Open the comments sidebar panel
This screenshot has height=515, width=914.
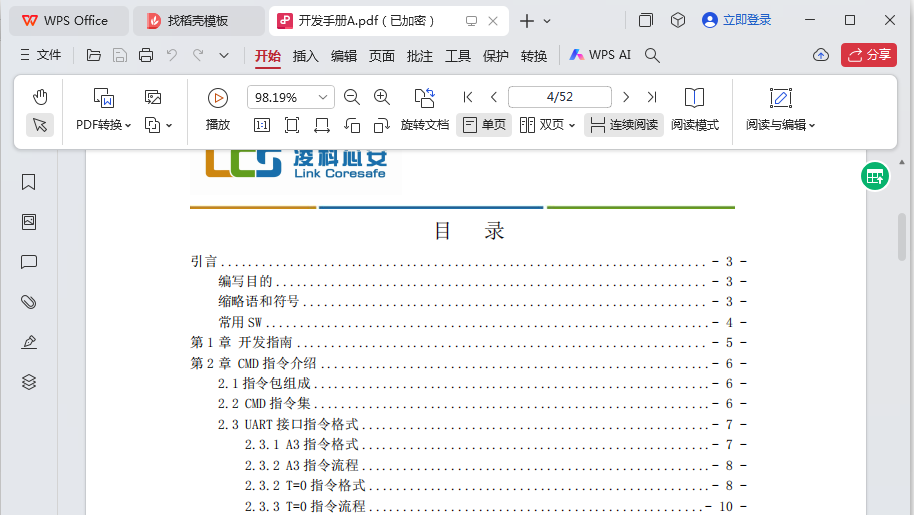point(29,262)
